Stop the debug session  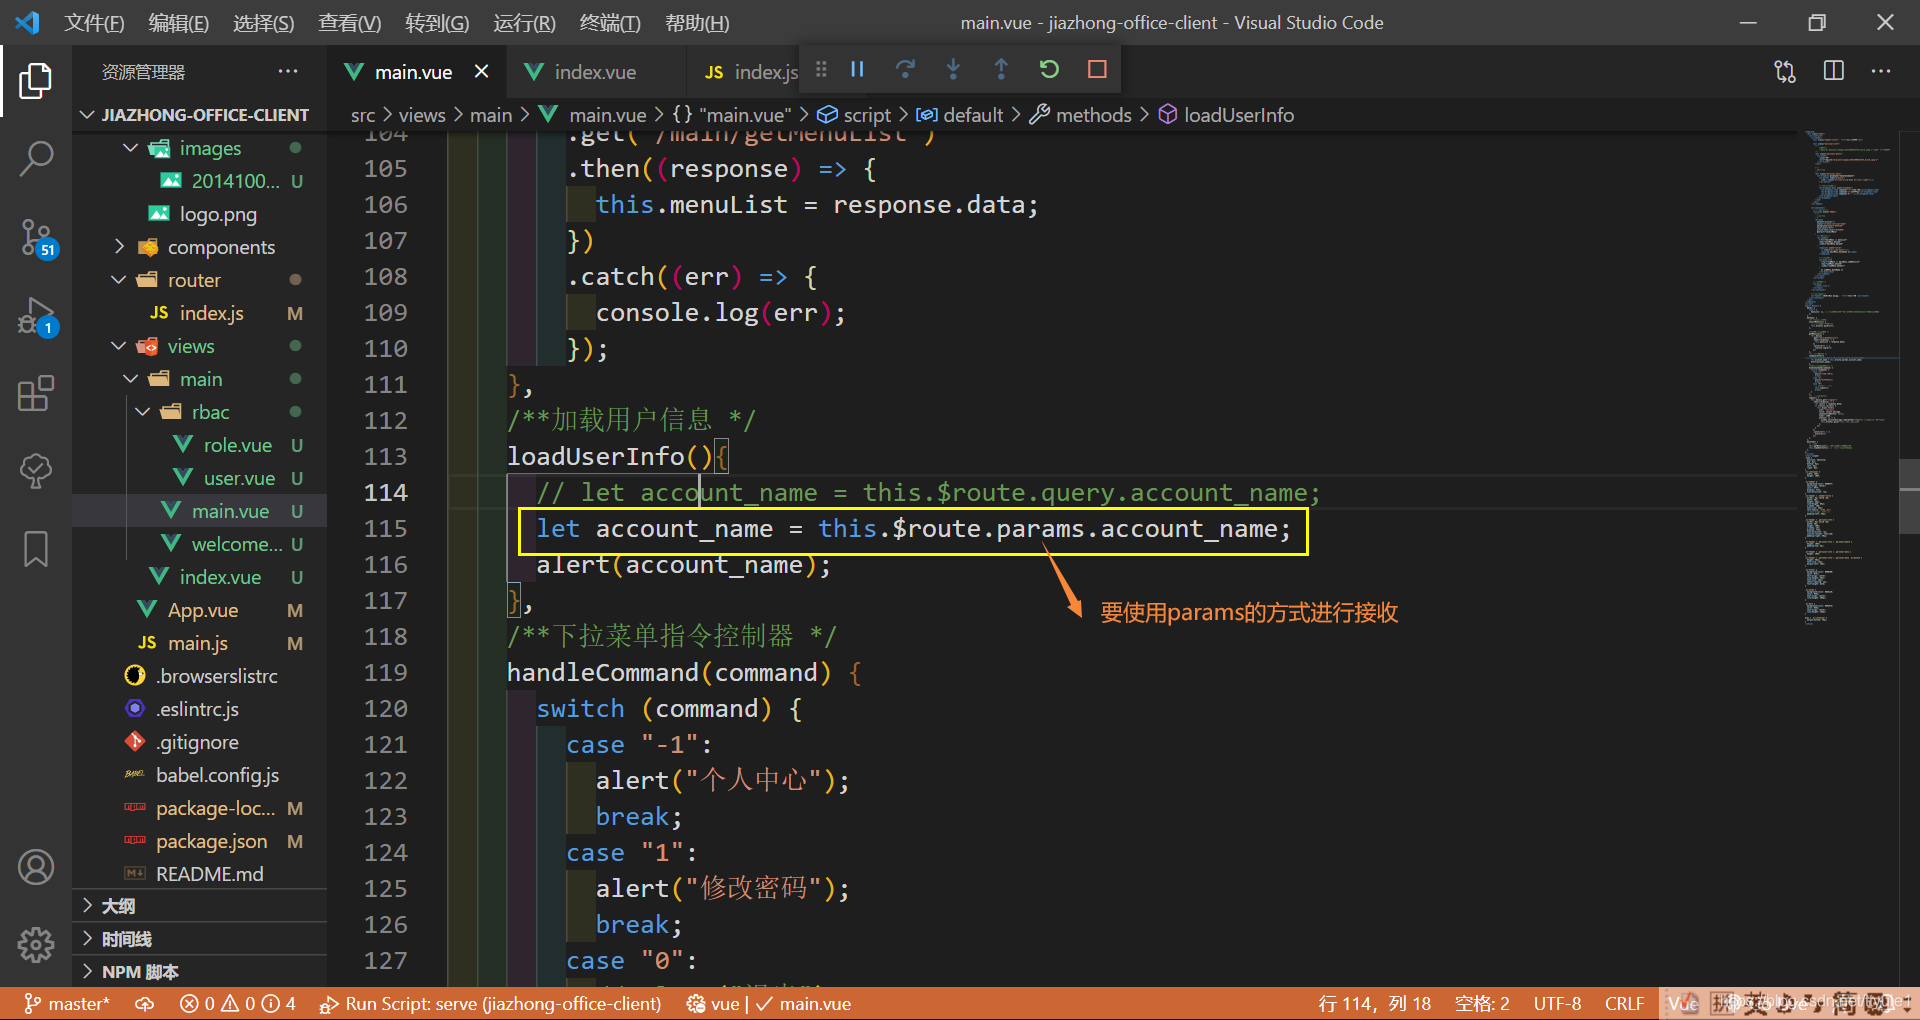(1097, 69)
